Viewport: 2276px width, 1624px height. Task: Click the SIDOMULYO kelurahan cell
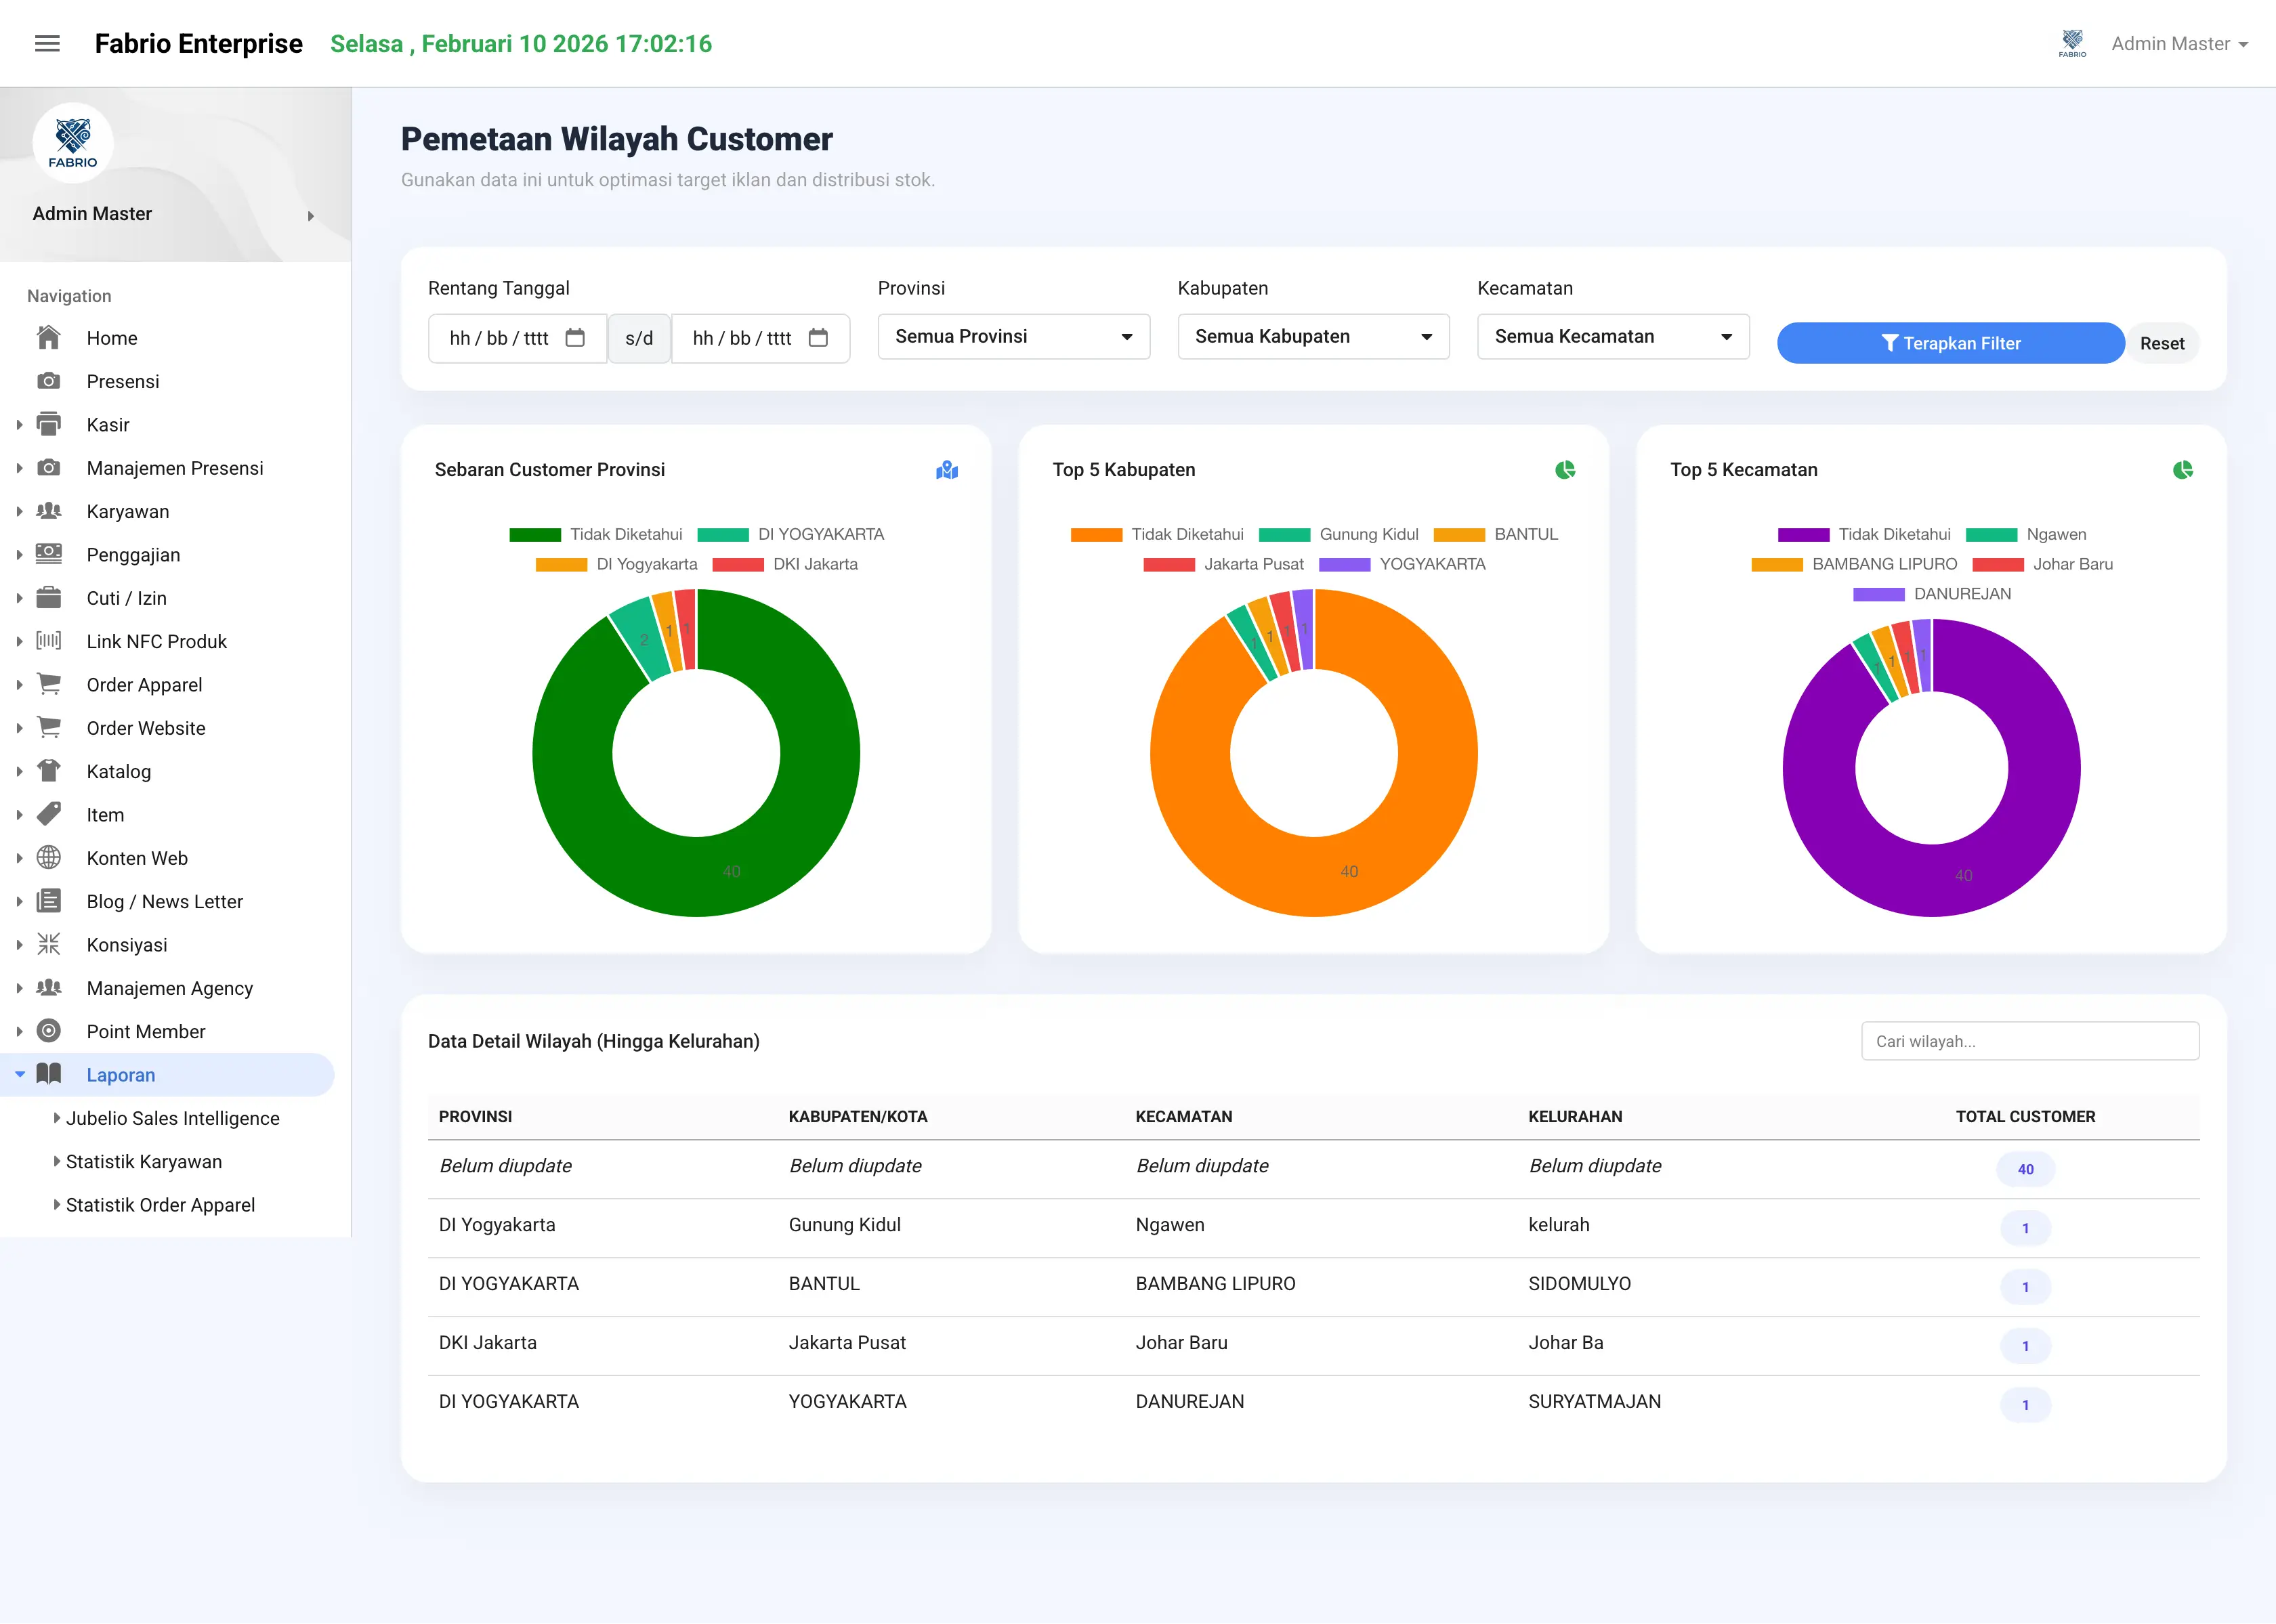[1579, 1284]
